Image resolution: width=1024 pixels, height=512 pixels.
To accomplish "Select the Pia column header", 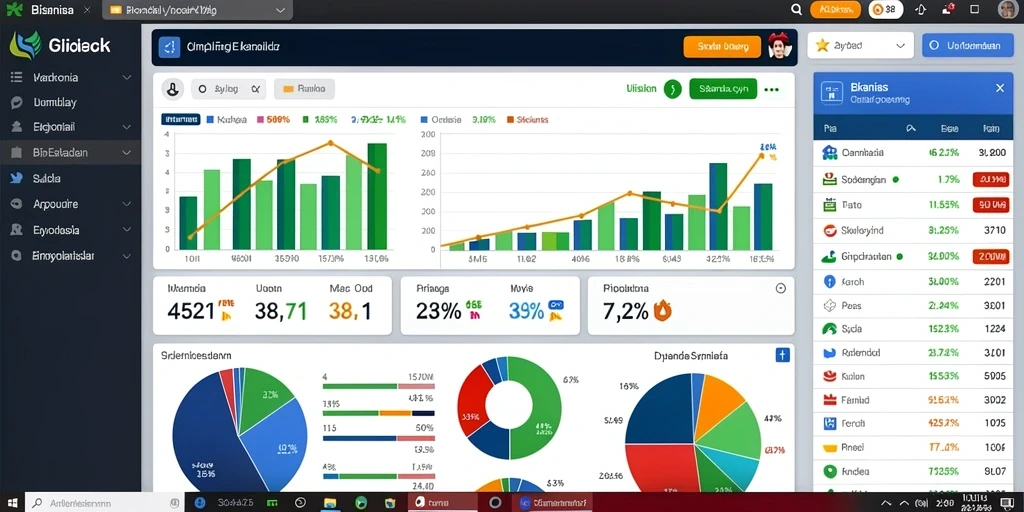I will click(x=830, y=129).
